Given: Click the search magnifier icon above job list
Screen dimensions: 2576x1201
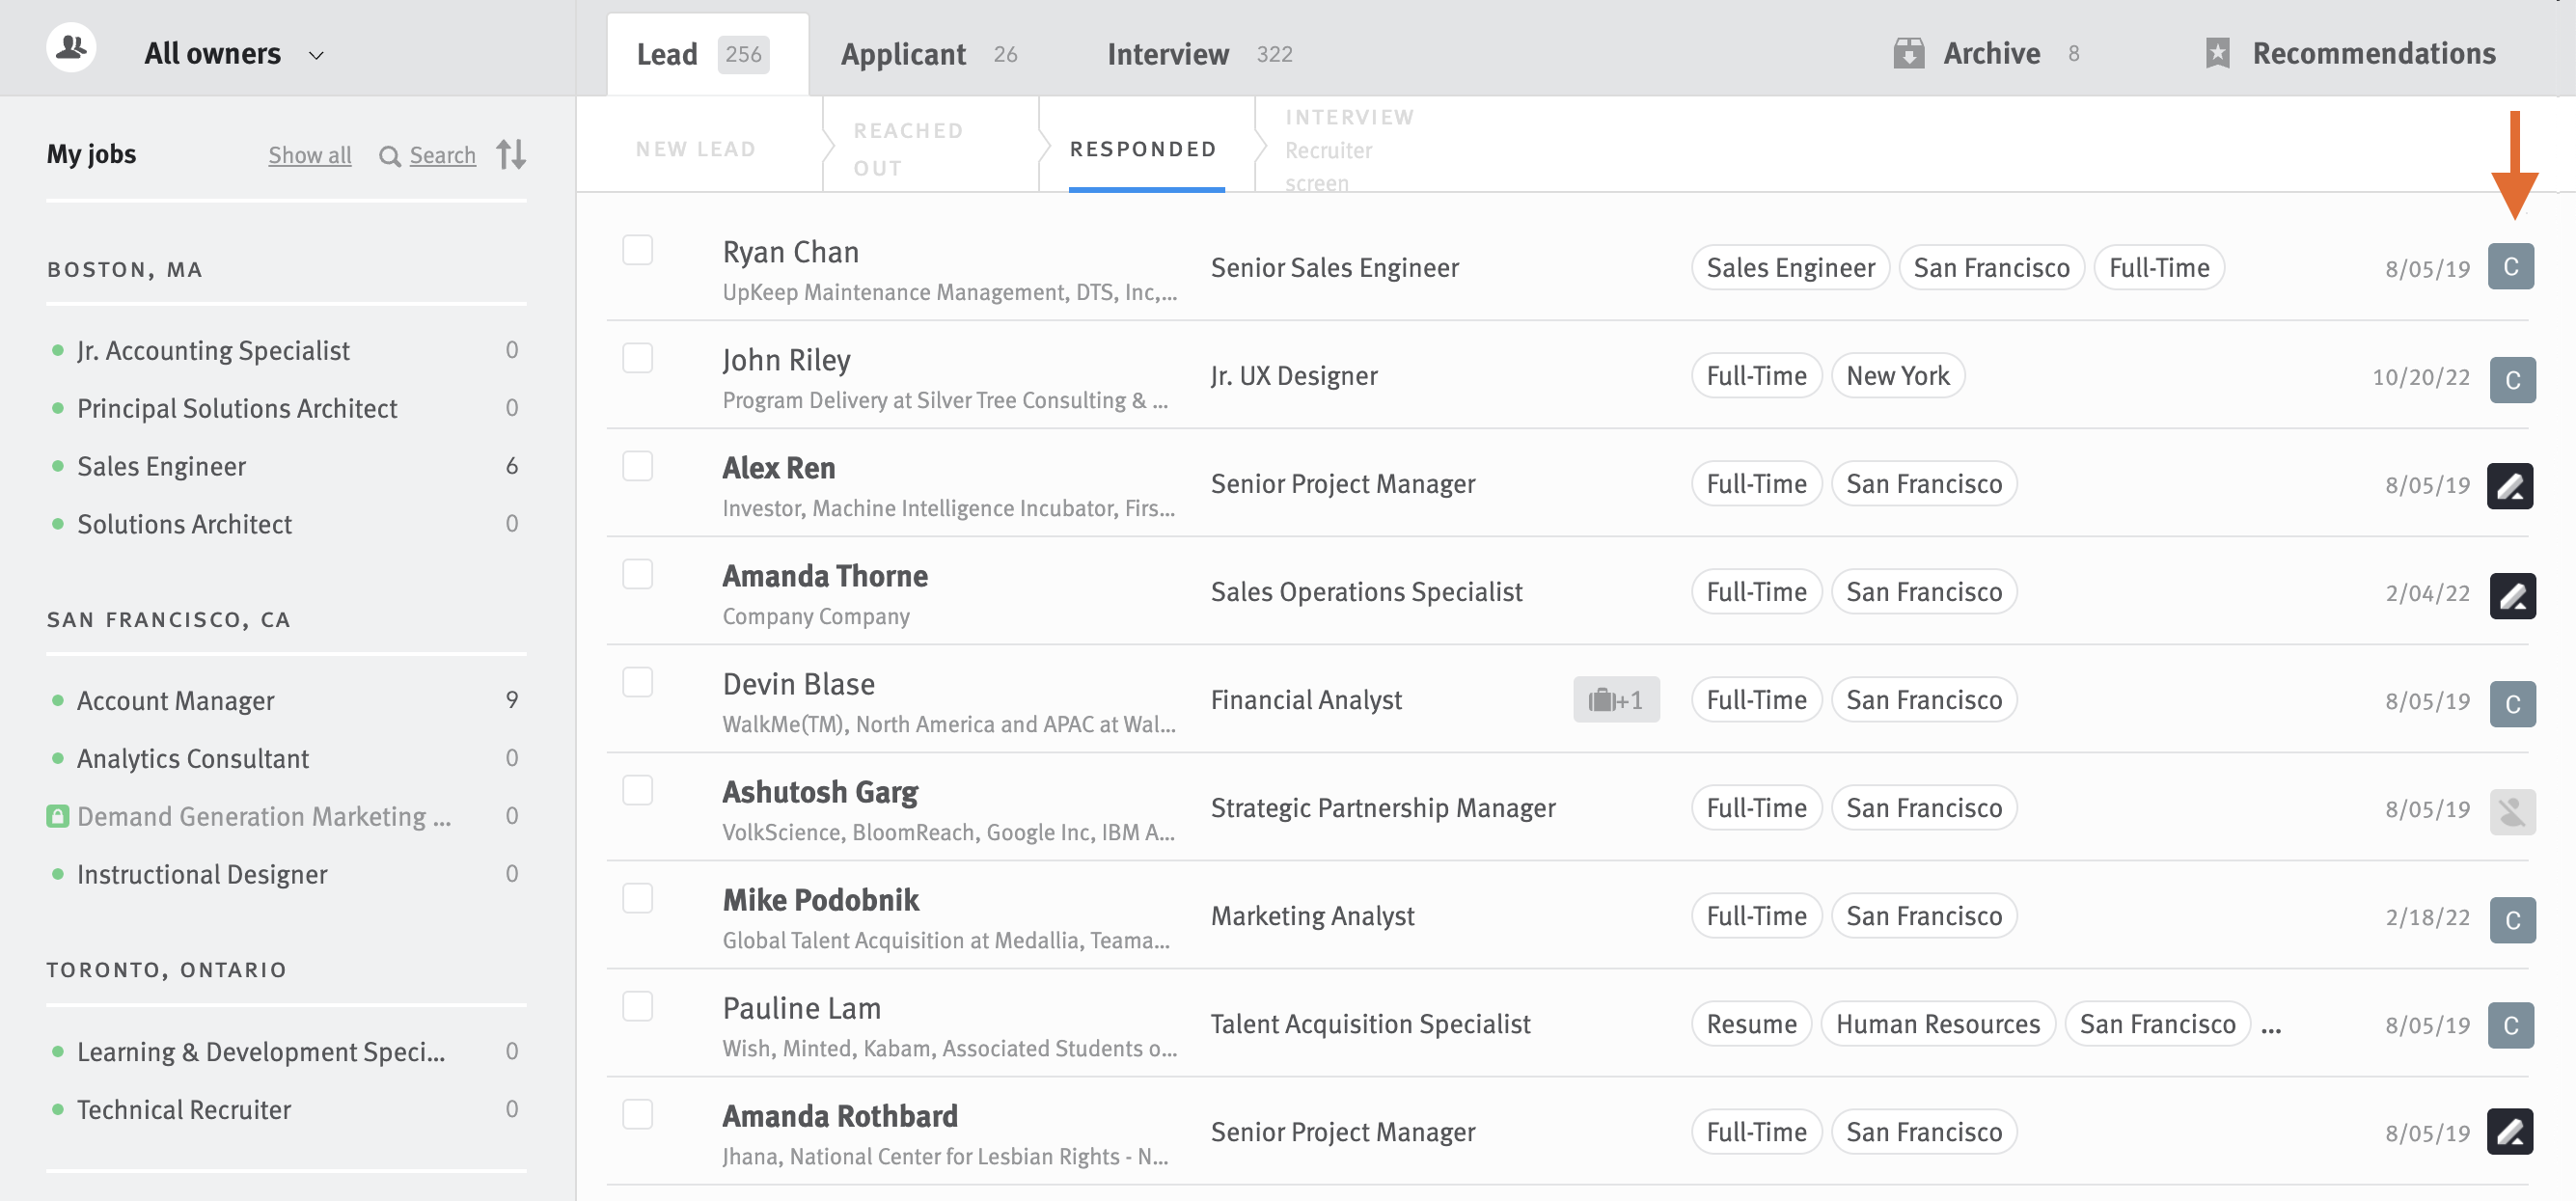Looking at the screenshot, I should [x=390, y=156].
